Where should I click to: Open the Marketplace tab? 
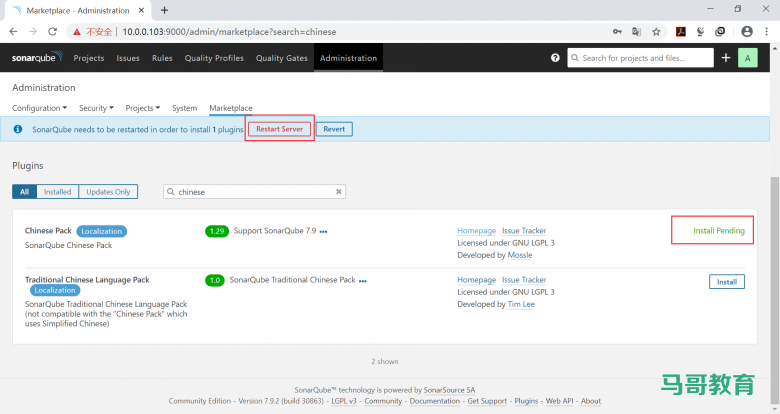pos(231,108)
